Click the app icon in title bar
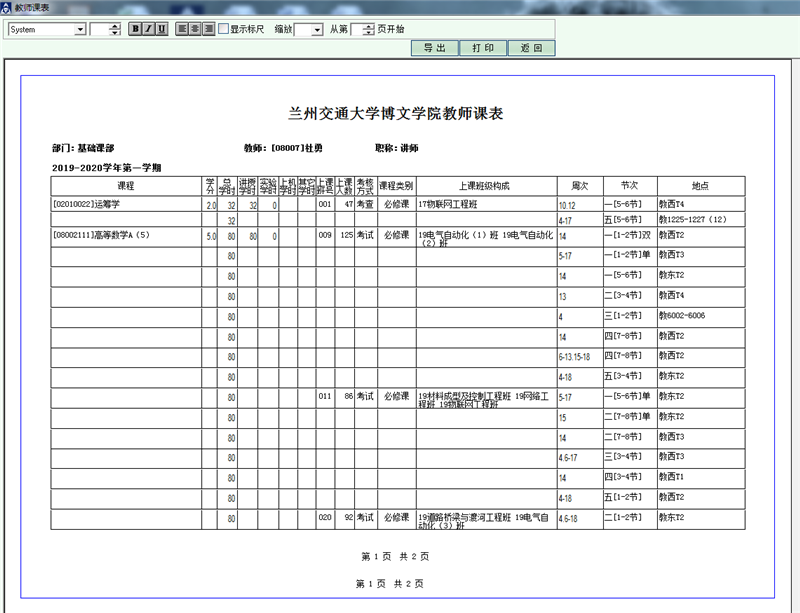Screen dimensions: 800x613 6,7
